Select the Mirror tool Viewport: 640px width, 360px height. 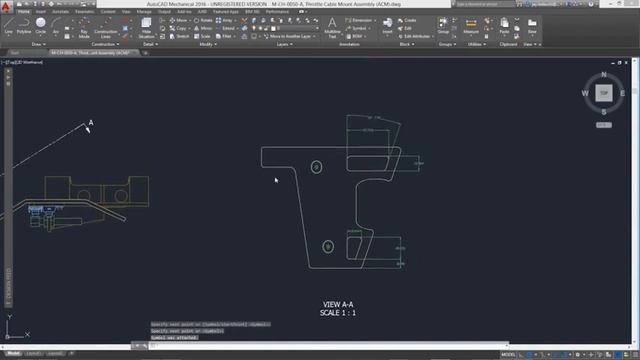[203, 28]
